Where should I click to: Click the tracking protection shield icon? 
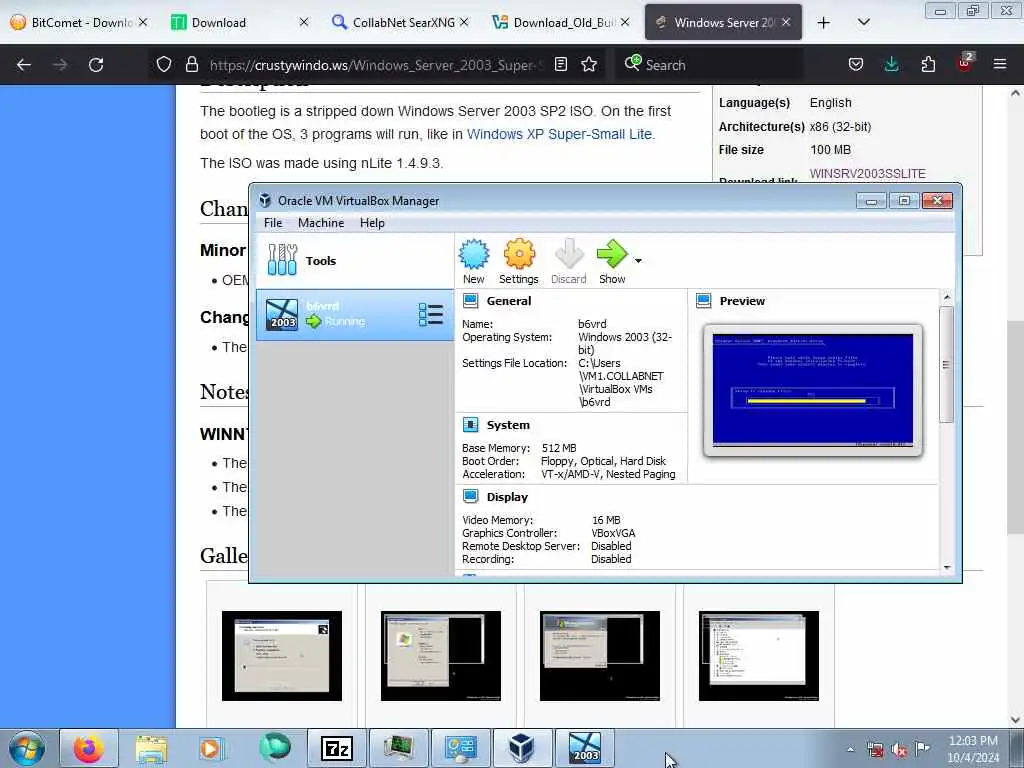point(164,64)
